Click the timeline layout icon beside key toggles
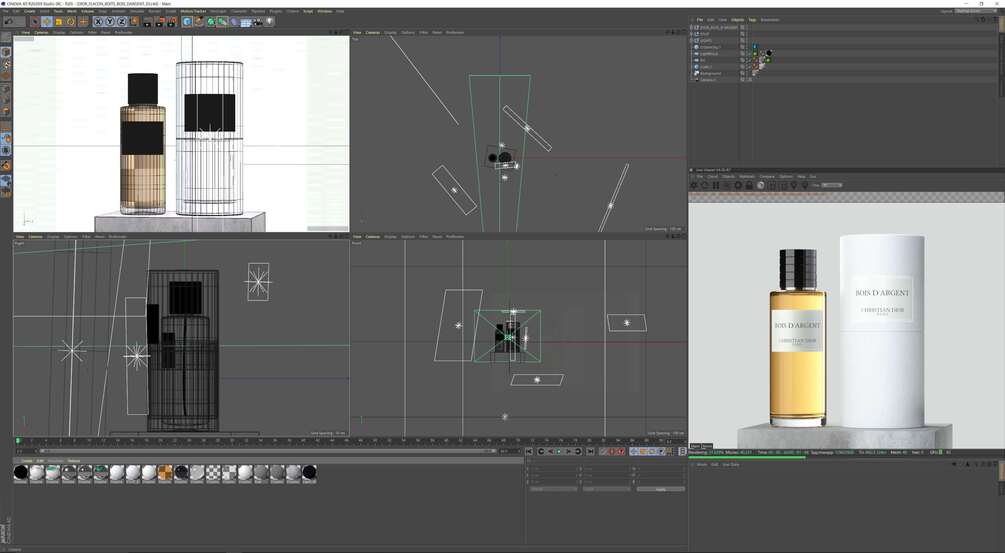Viewport: 1005px width, 553px height. (683, 451)
